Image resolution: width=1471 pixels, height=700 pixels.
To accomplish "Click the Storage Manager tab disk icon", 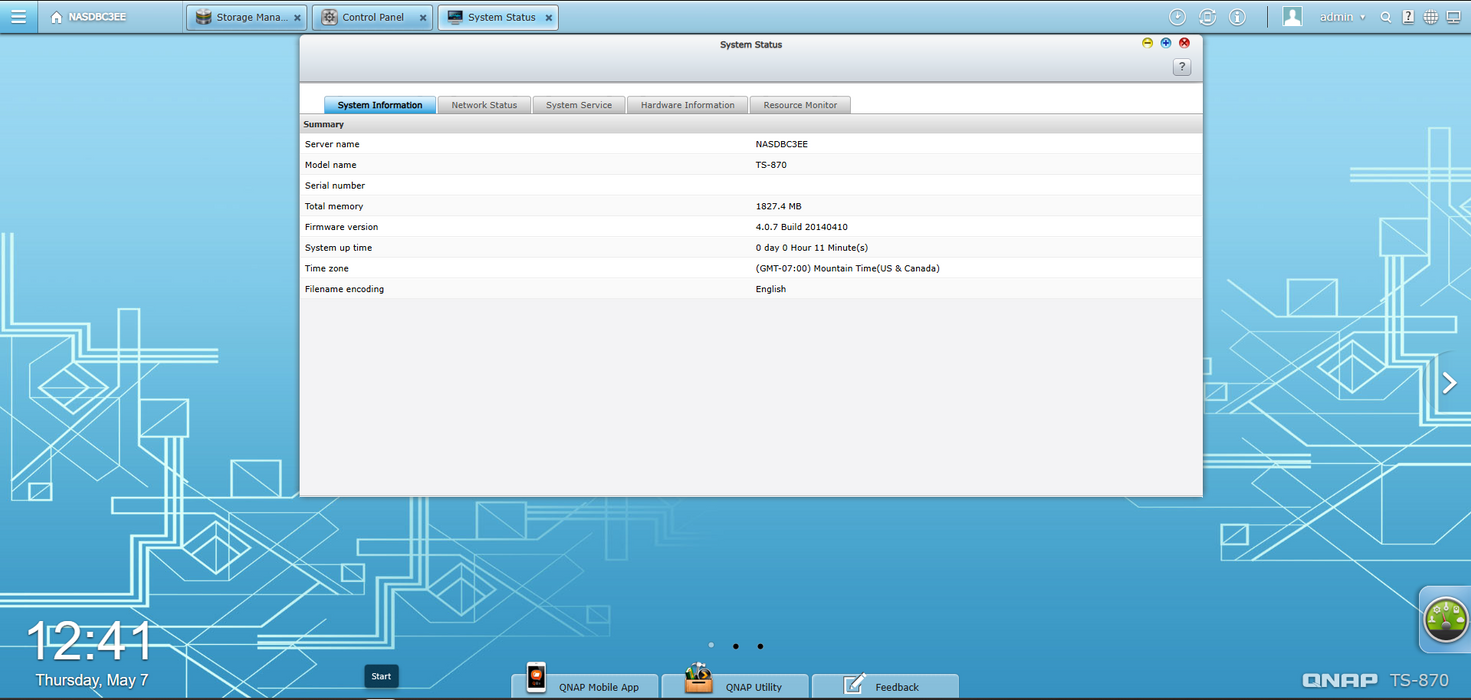I will [x=203, y=17].
